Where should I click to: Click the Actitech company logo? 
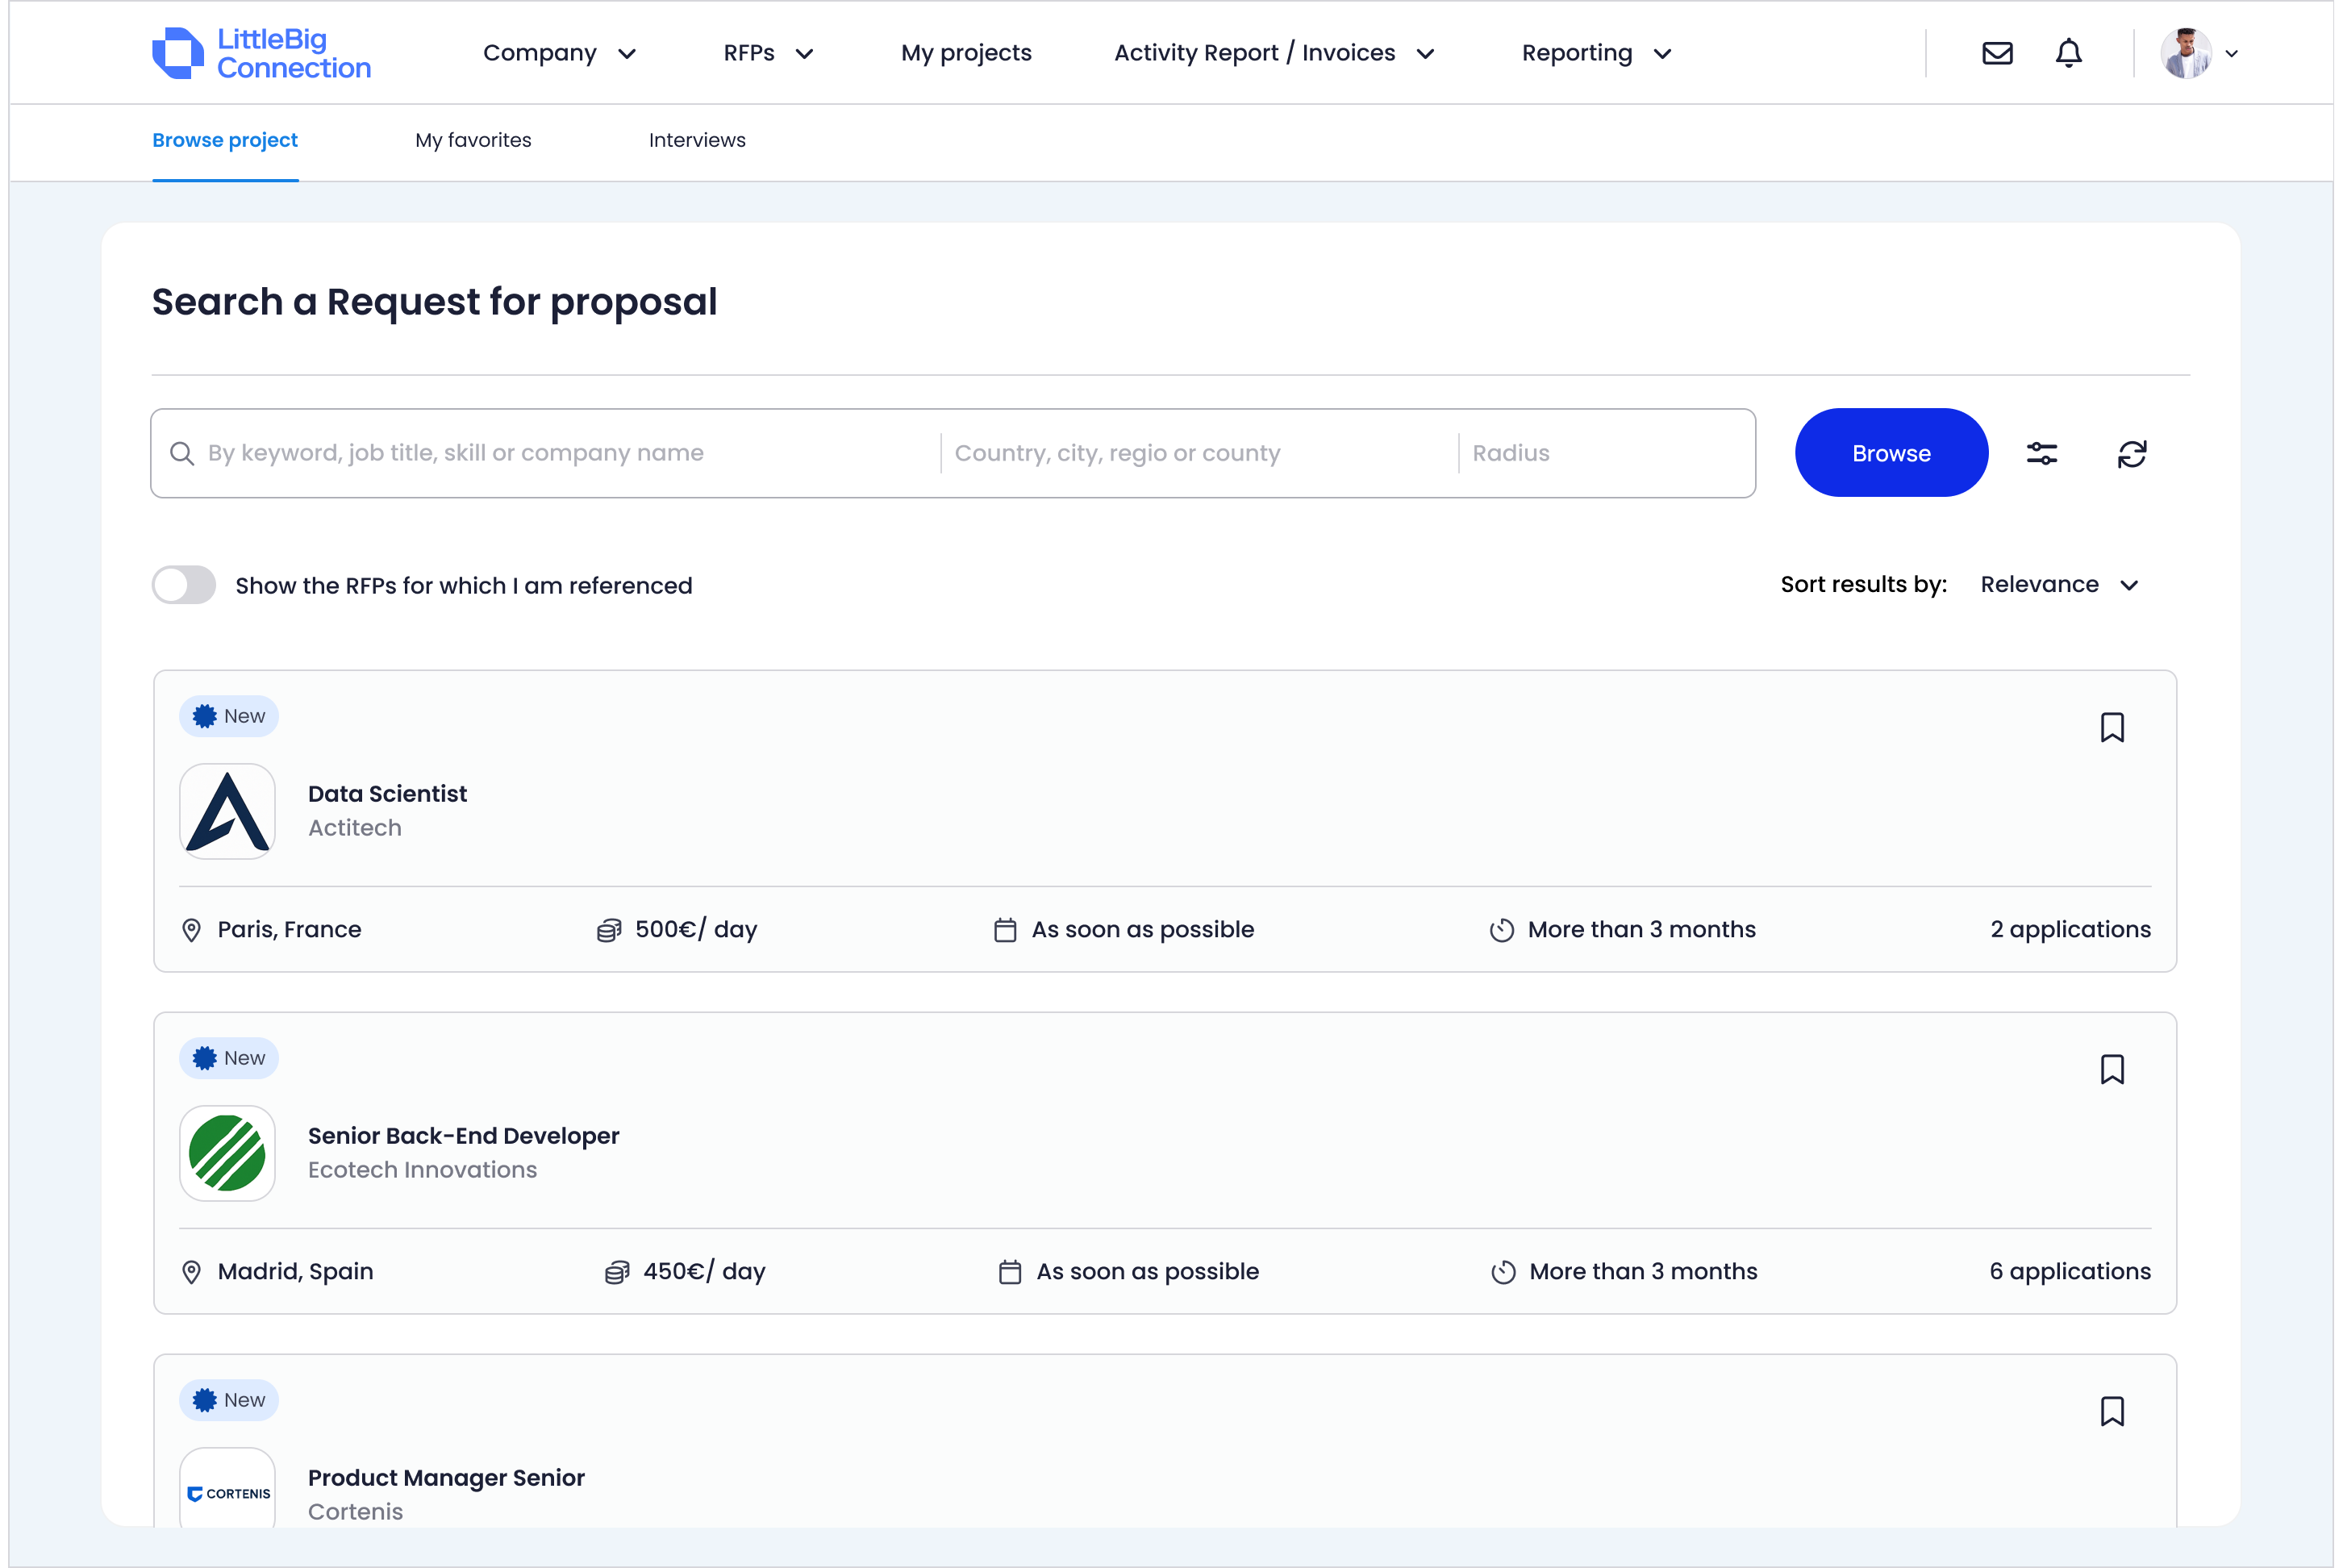coord(227,811)
